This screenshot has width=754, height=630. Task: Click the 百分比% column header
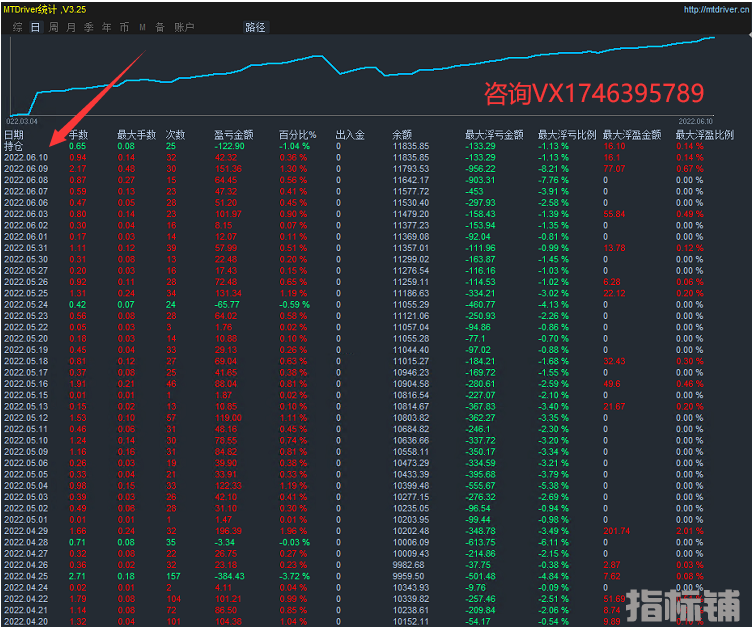(297, 135)
